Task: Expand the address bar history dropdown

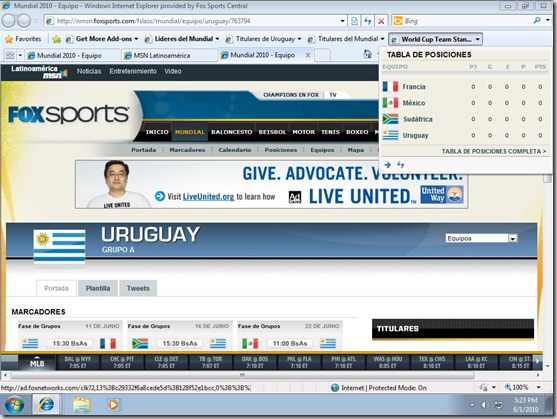Action: pyautogui.click(x=342, y=21)
